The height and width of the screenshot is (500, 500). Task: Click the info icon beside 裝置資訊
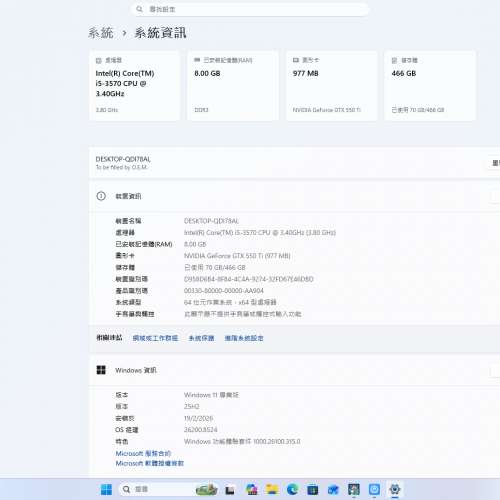[101, 196]
